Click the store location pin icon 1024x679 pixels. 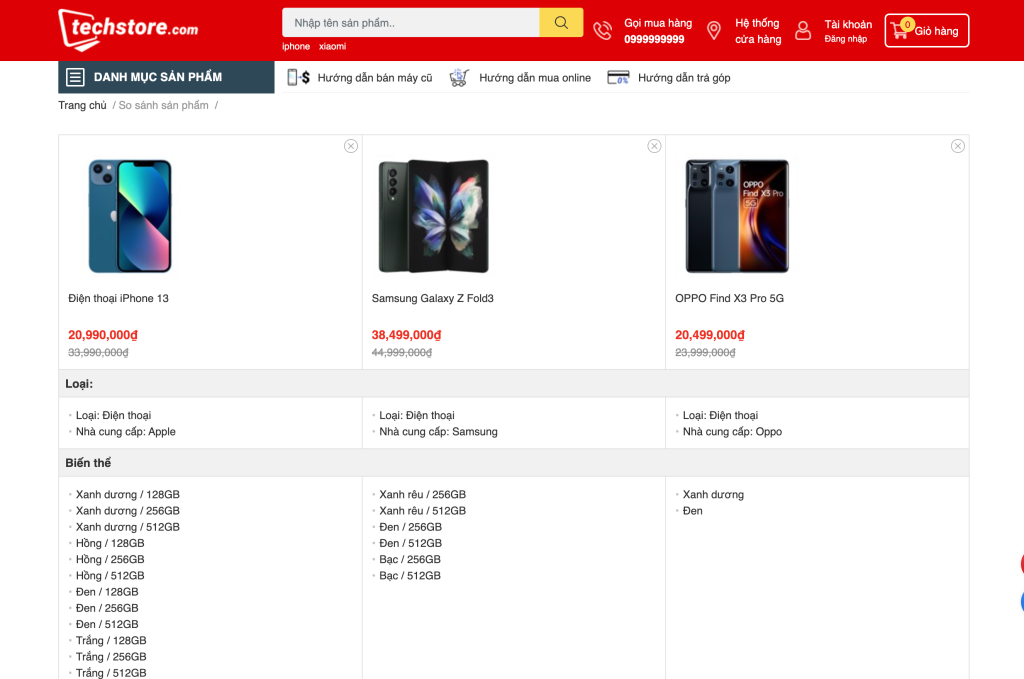coord(713,31)
